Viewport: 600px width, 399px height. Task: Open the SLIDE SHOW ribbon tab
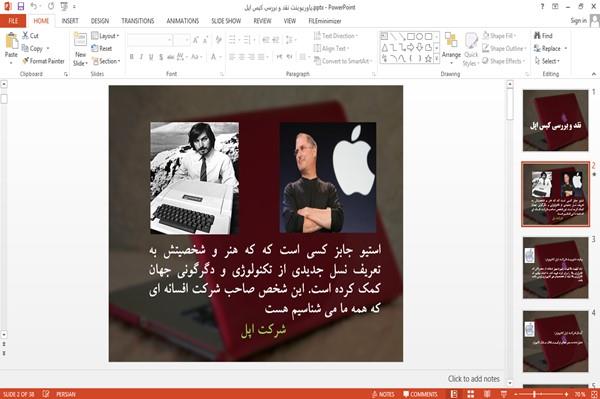(226, 21)
